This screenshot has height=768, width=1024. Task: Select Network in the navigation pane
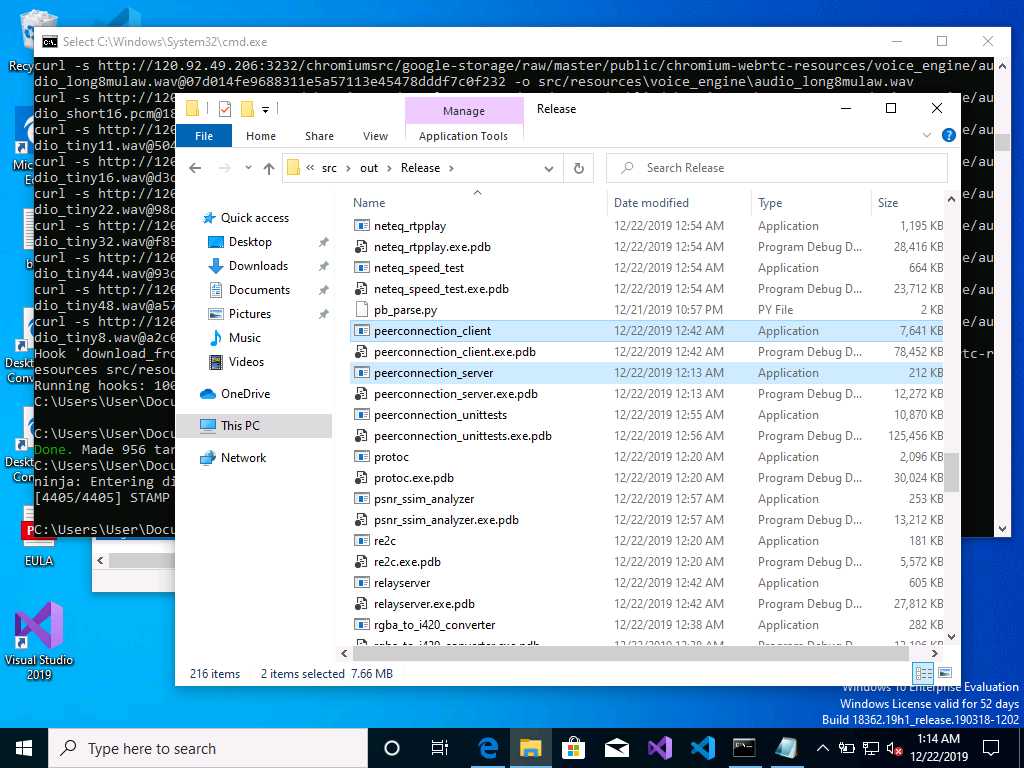point(243,458)
